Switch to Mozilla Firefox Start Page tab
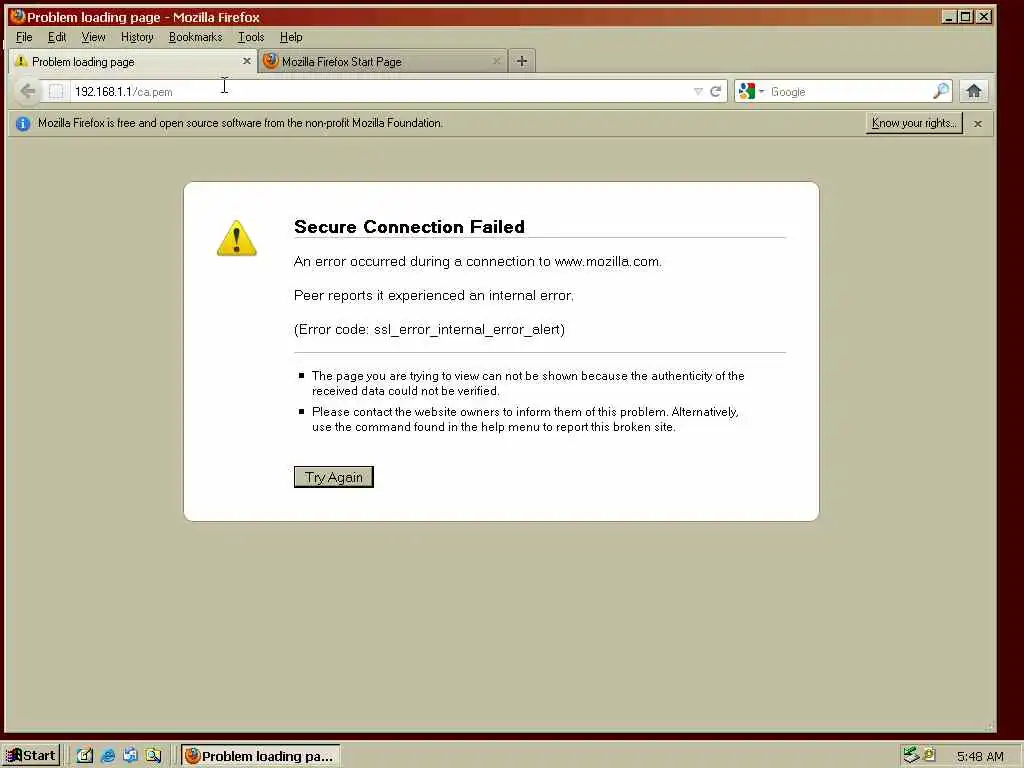 click(383, 61)
